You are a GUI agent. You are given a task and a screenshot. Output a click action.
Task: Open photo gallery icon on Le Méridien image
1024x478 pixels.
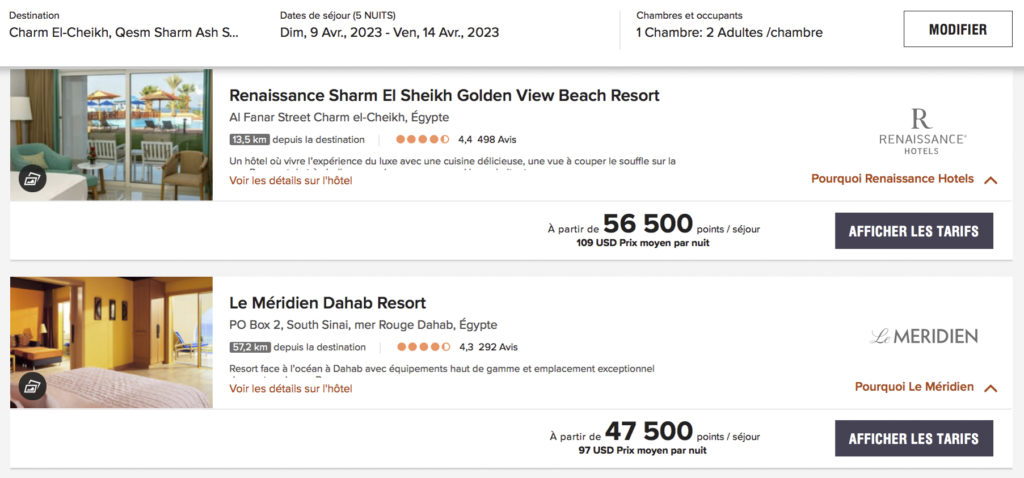(x=33, y=386)
